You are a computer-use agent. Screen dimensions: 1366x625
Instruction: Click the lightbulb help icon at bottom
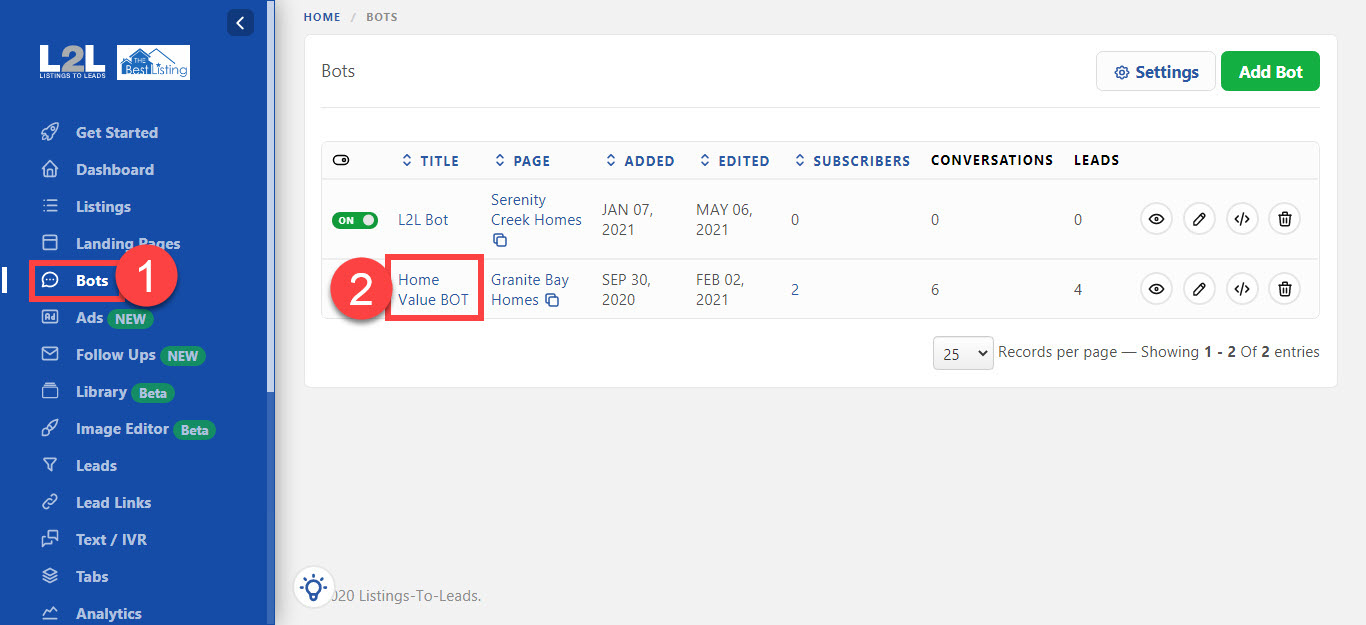[313, 587]
